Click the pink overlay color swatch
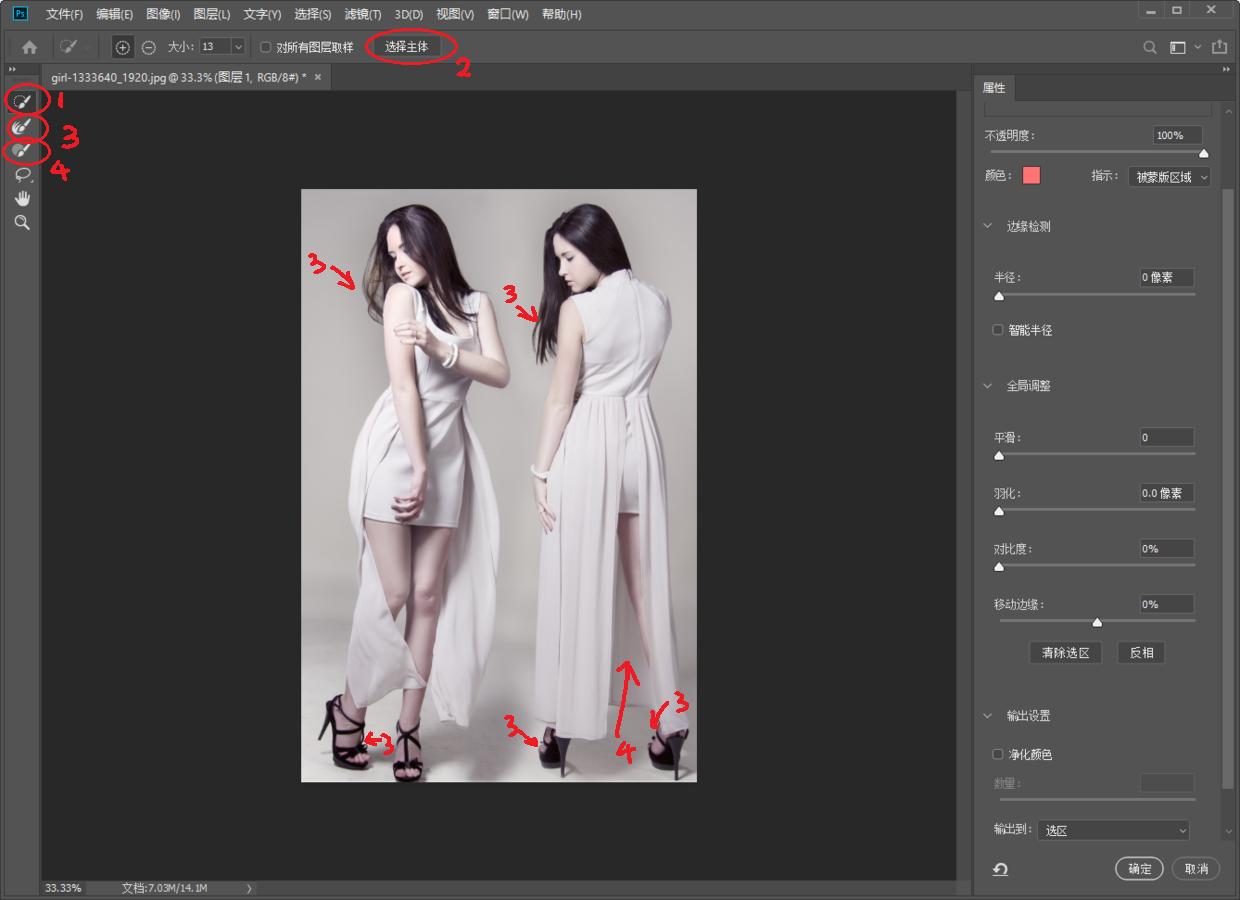The width and height of the screenshot is (1240, 900). click(x=1031, y=176)
